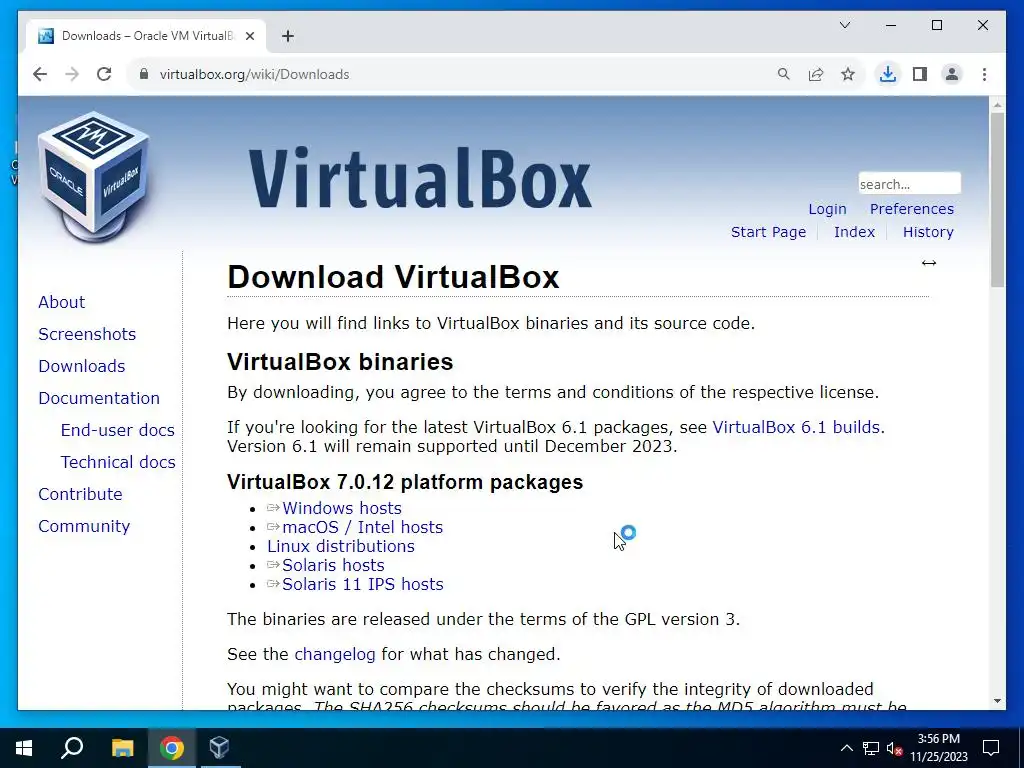Screen dimensions: 1024x768
Task: Open the Login link
Action: (827, 209)
